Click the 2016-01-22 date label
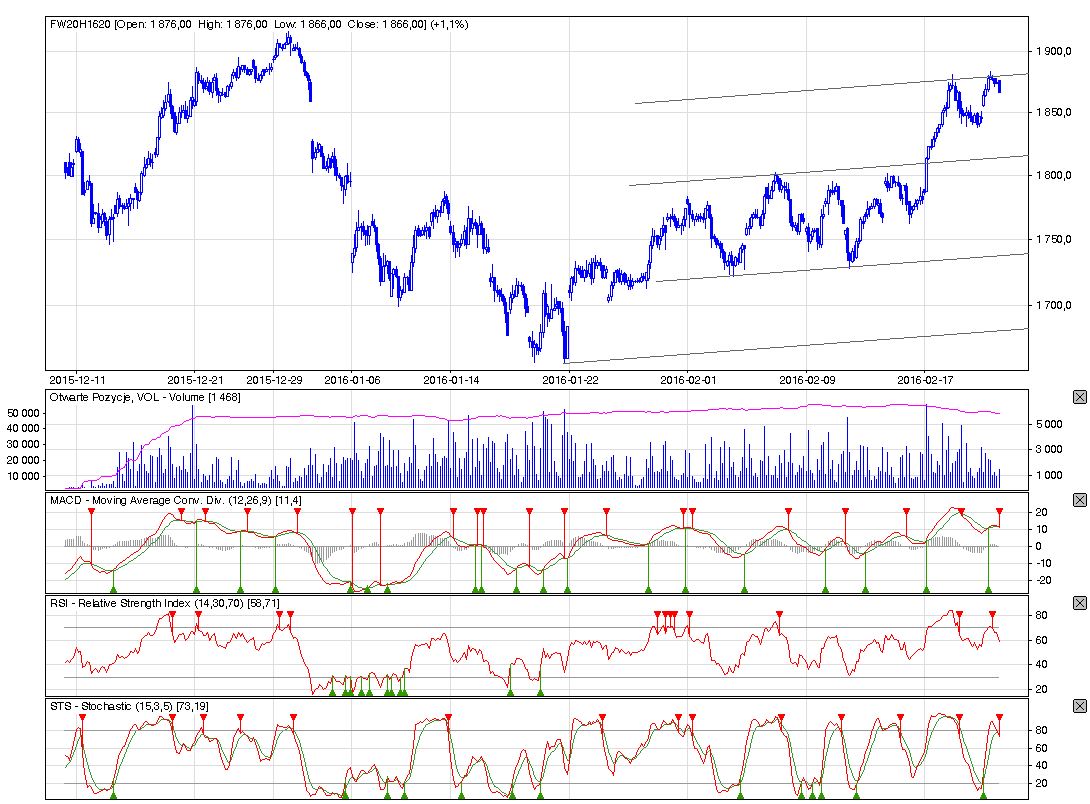1090x804 pixels. click(570, 380)
